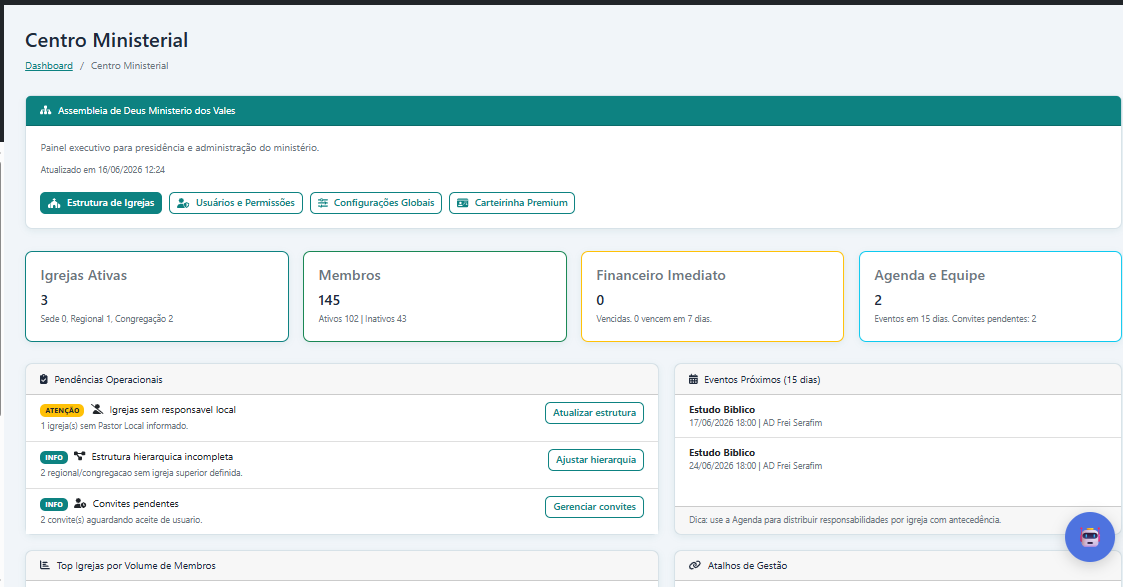Click the 'Centro Ministerial' page title
1123x587 pixels.
(x=107, y=40)
